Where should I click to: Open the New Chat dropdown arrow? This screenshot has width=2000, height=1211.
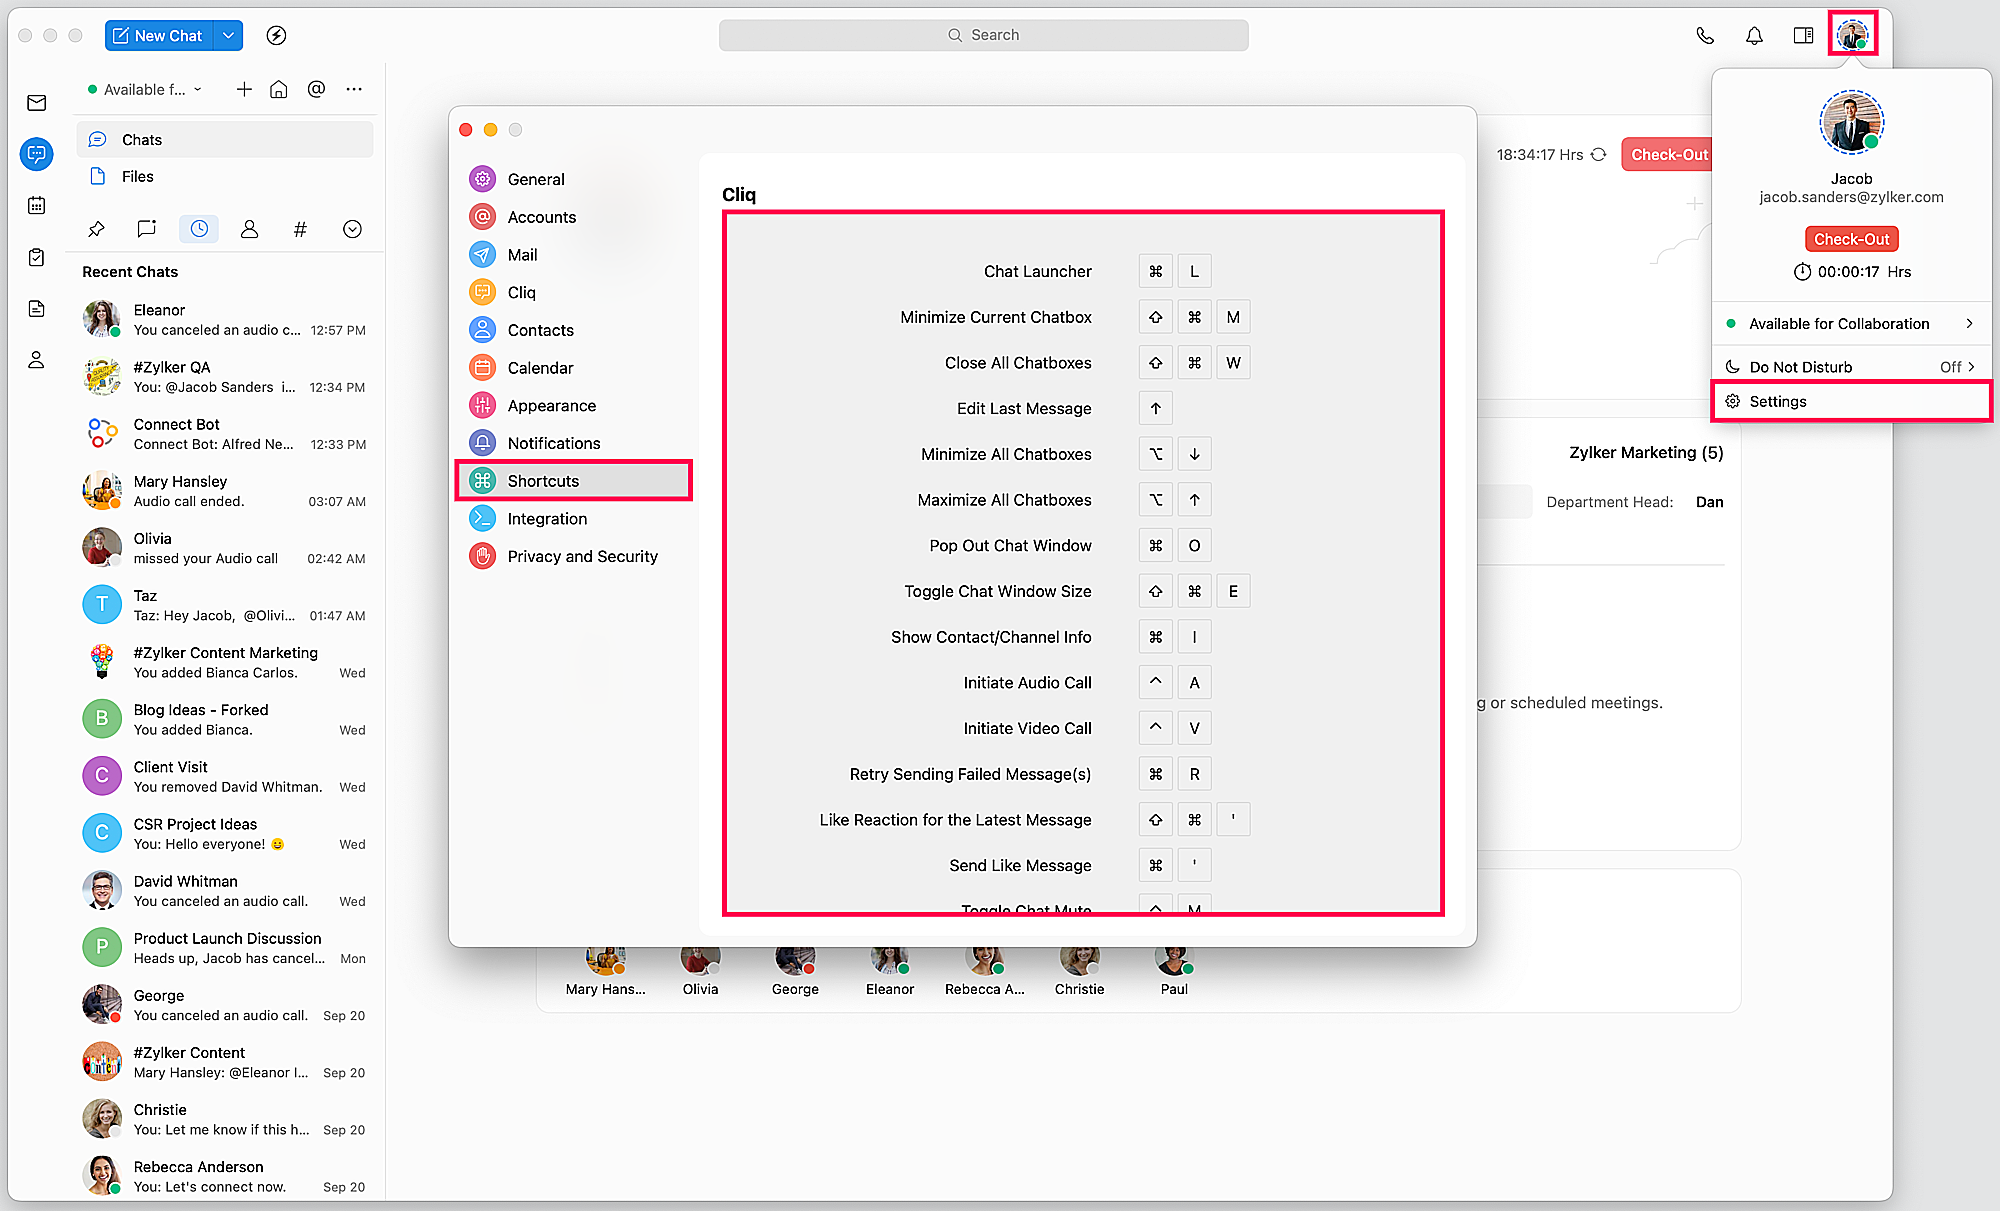click(x=229, y=36)
